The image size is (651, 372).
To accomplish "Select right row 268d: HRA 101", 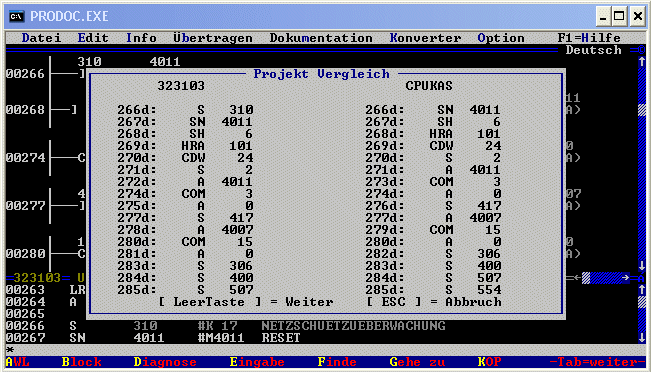I will pyautogui.click(x=433, y=134).
